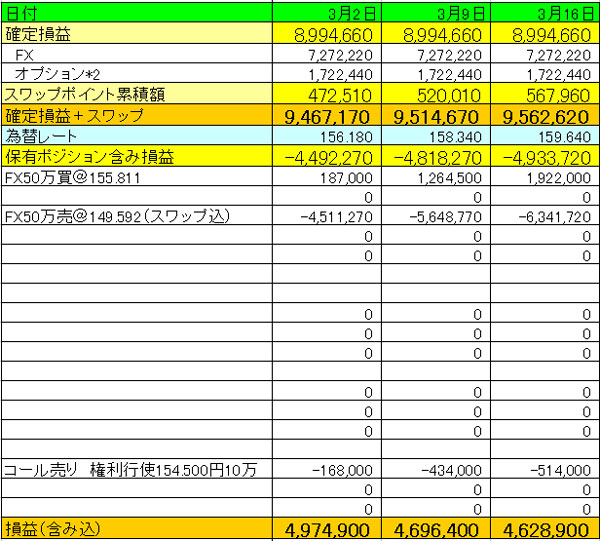Viewport: 600px width, 541px height.
Task: Select the 1,922,000 value cell
Action: (557, 178)
